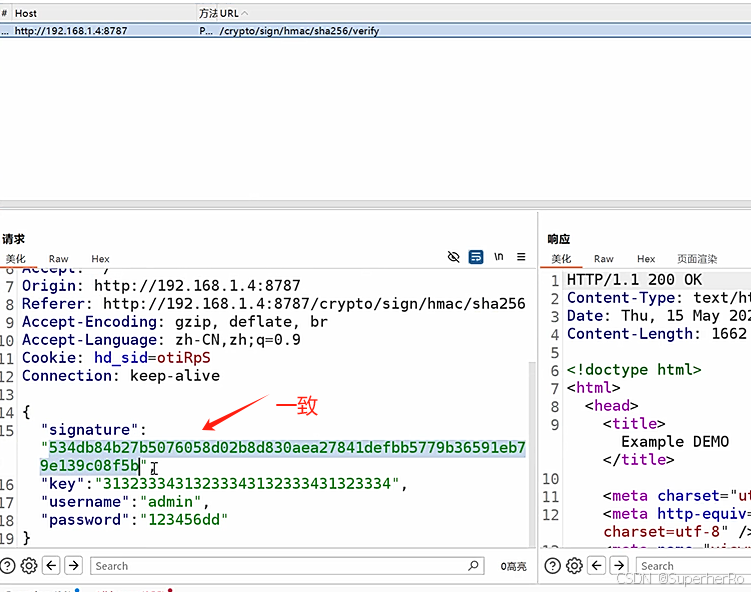Screen dimensions: 751x592
Task: Click the 方法 column header
Action: pyautogui.click(x=208, y=13)
